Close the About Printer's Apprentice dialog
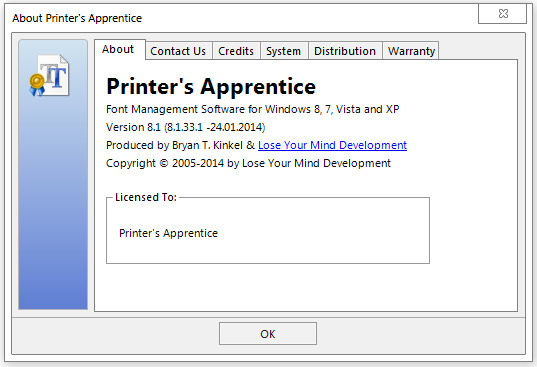The image size is (537, 367). click(502, 14)
